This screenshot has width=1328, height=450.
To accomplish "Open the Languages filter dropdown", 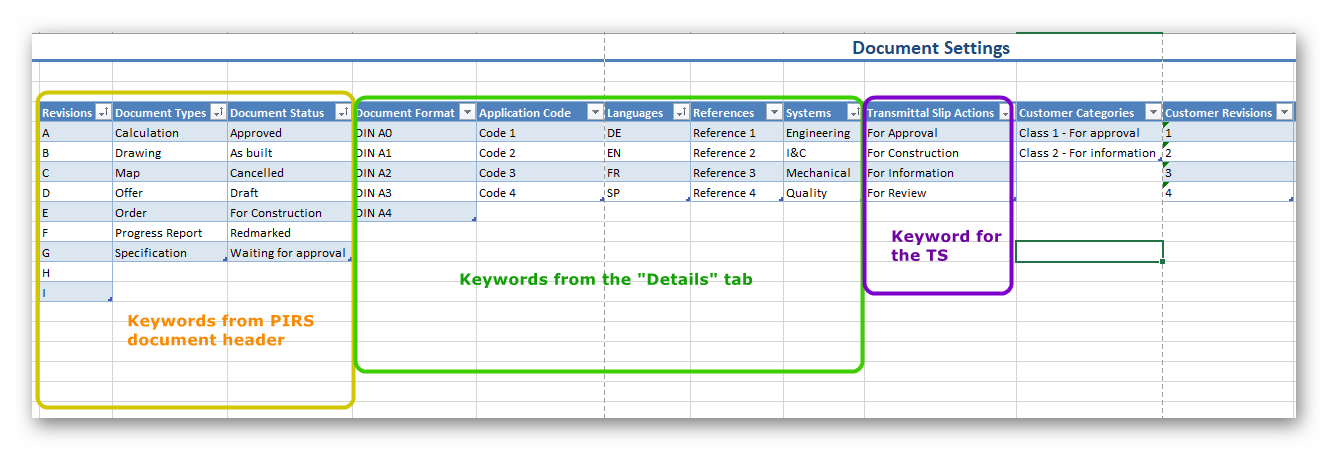I will pos(681,113).
